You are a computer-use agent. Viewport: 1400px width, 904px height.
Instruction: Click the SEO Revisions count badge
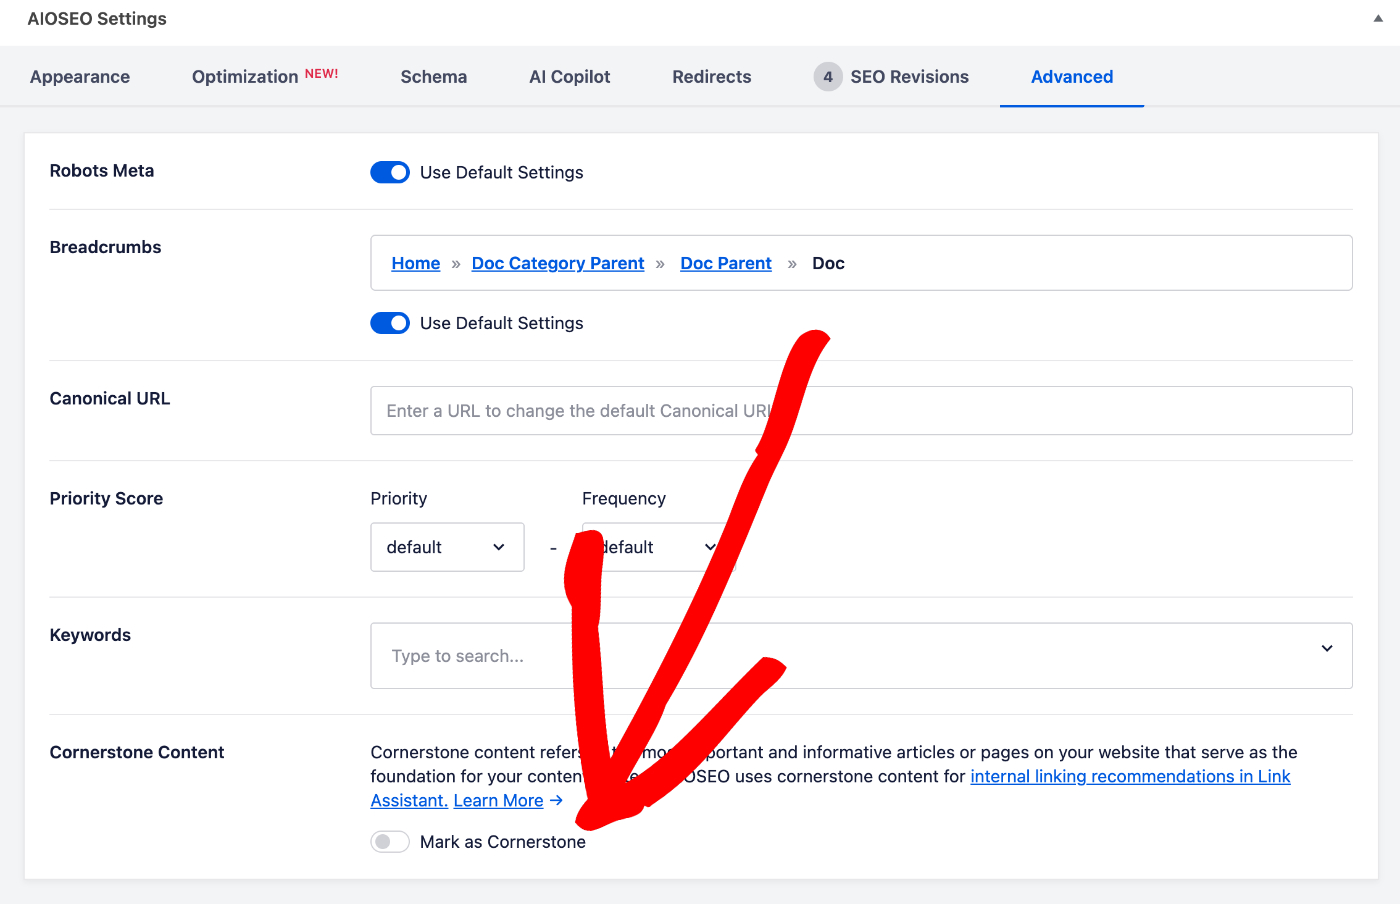tap(828, 77)
